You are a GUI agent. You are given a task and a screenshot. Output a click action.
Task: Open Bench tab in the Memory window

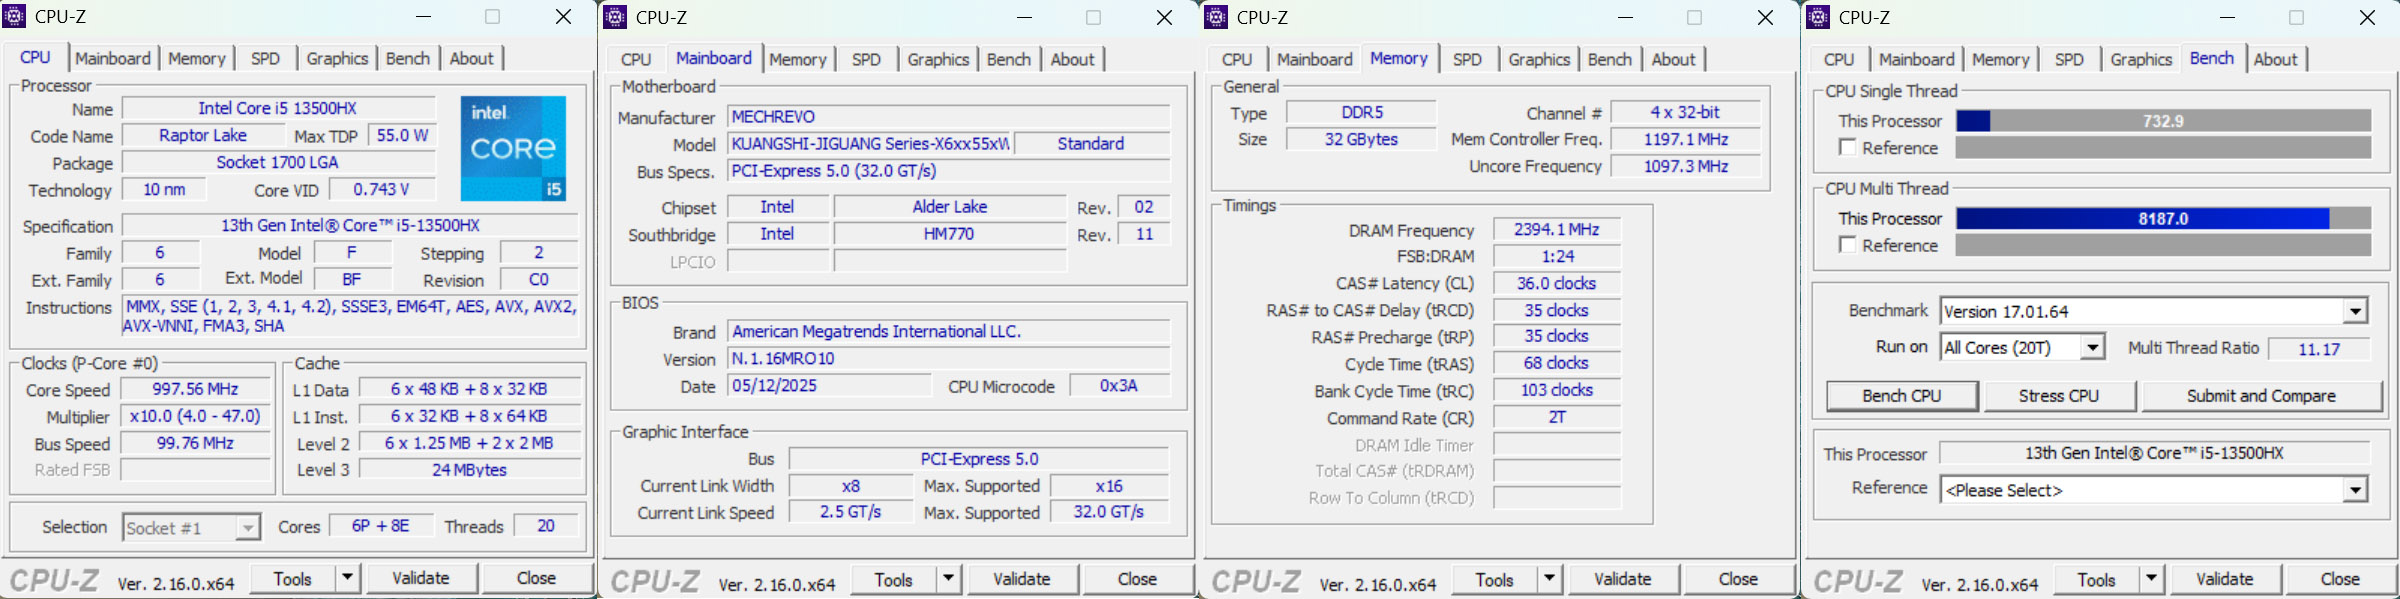tap(1610, 59)
